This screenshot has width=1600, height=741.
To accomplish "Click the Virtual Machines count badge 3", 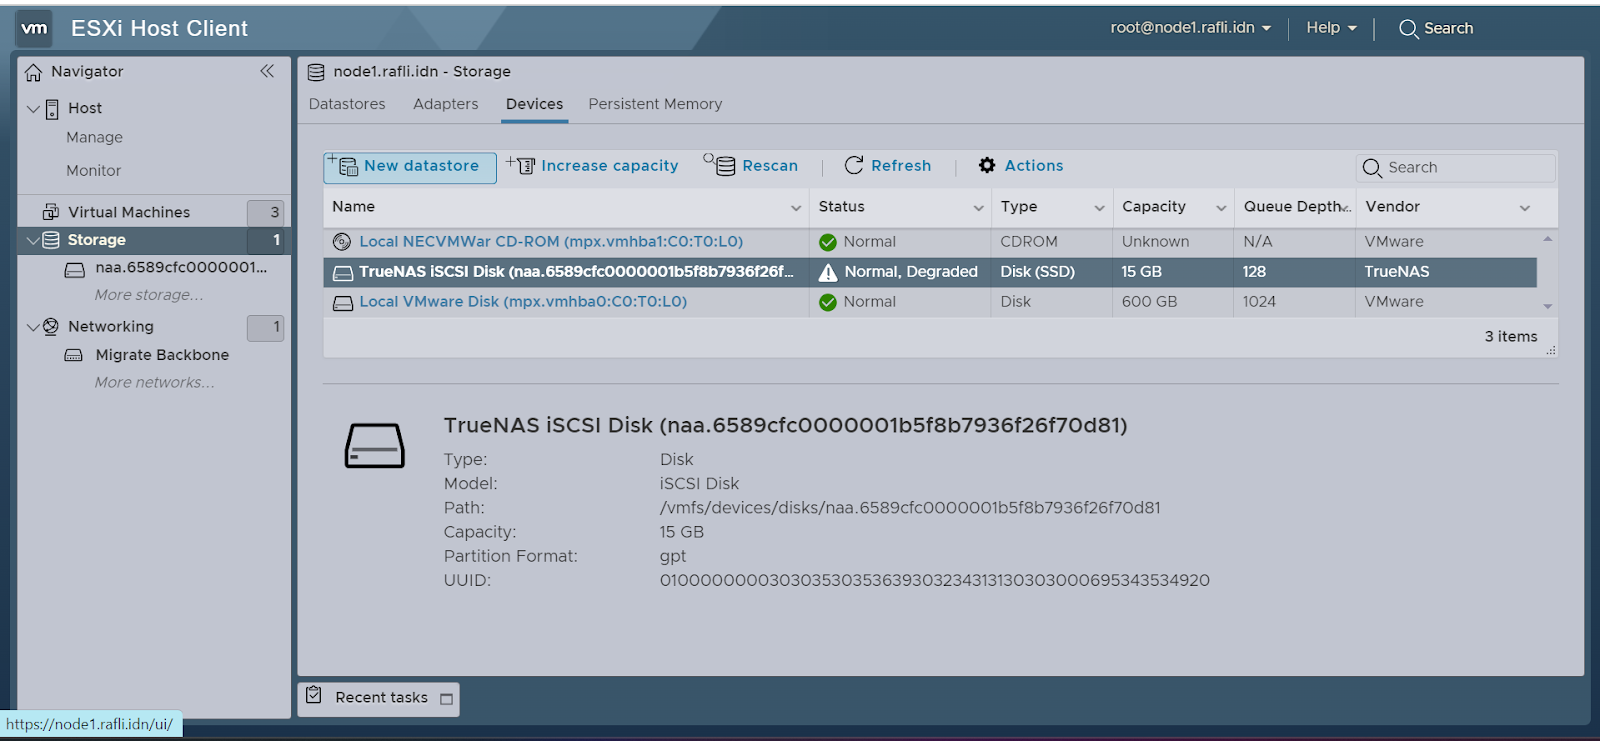I will pyautogui.click(x=266, y=212).
